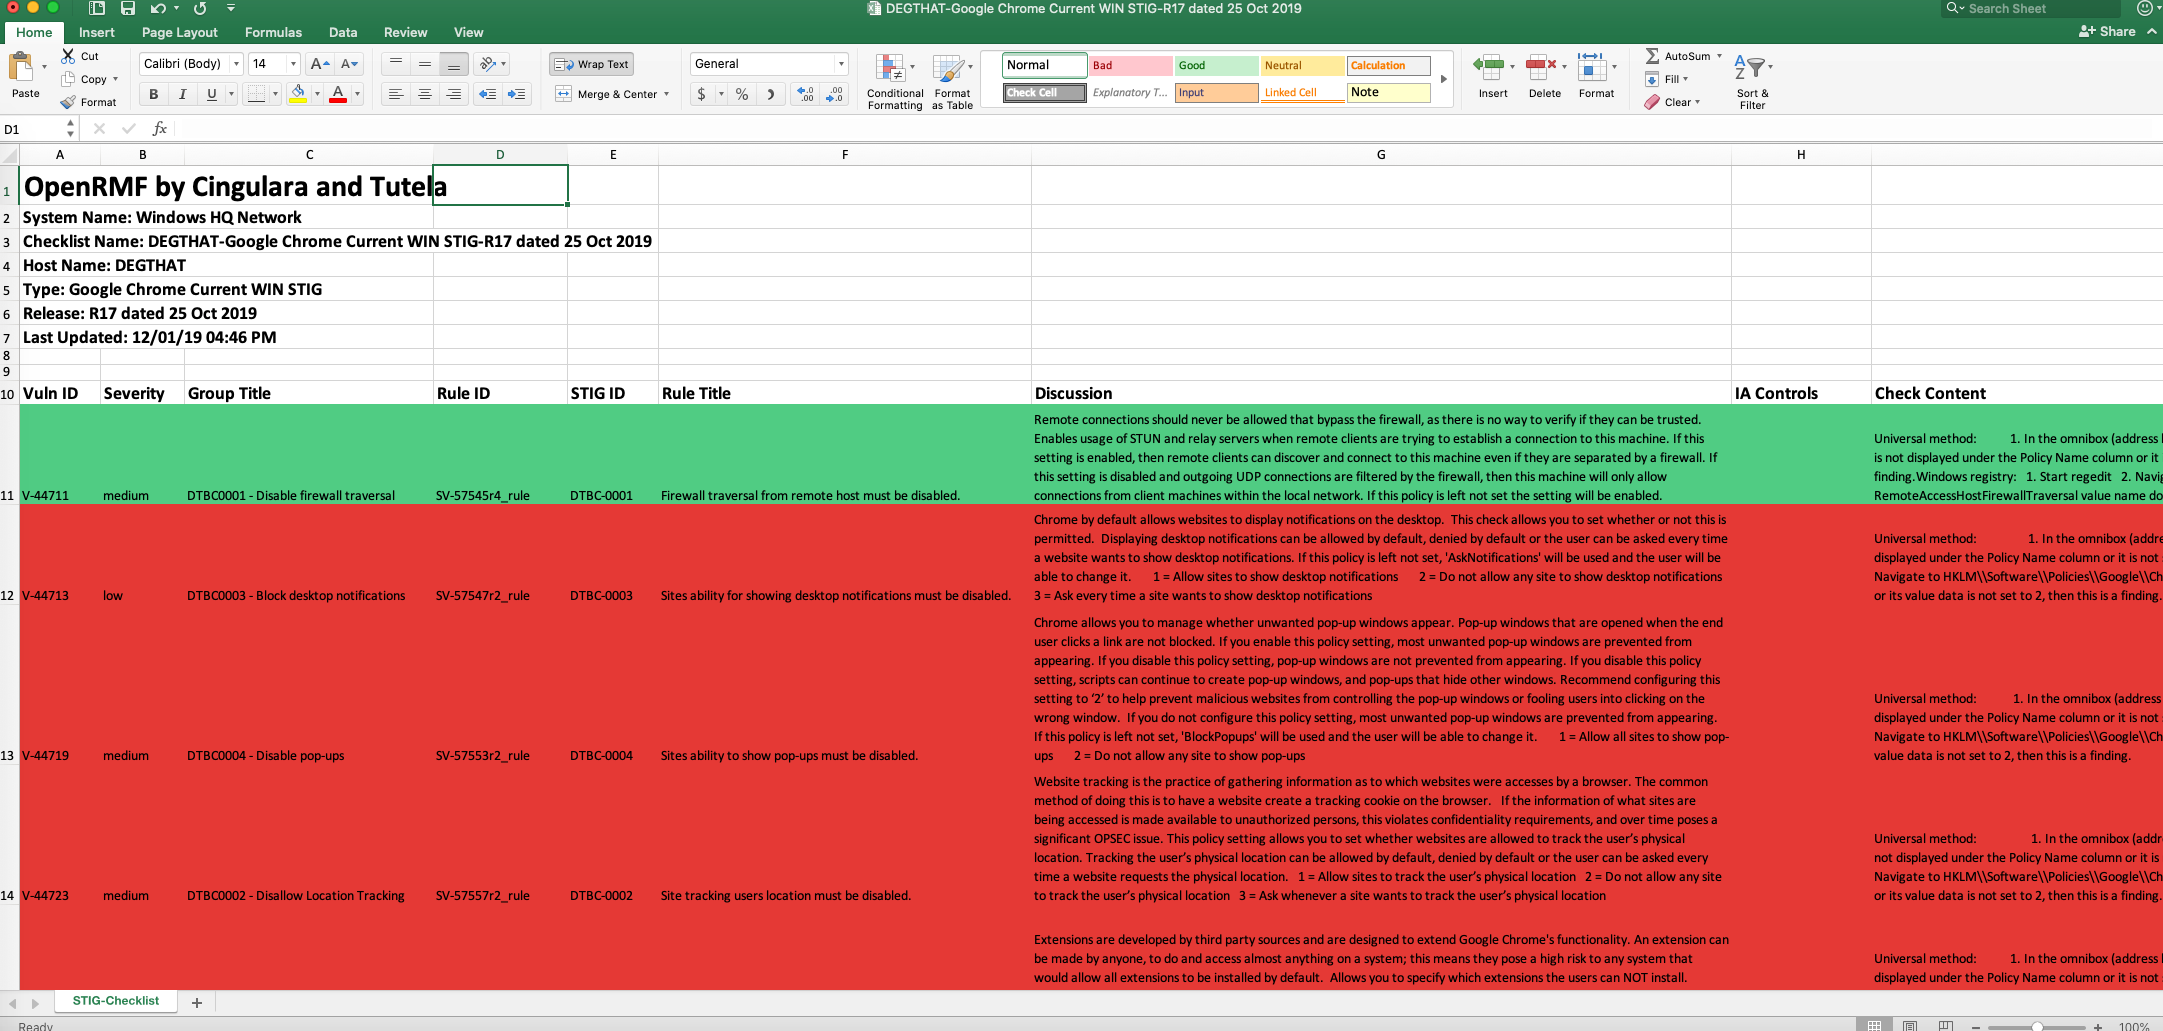Increase font size button

(x=320, y=64)
